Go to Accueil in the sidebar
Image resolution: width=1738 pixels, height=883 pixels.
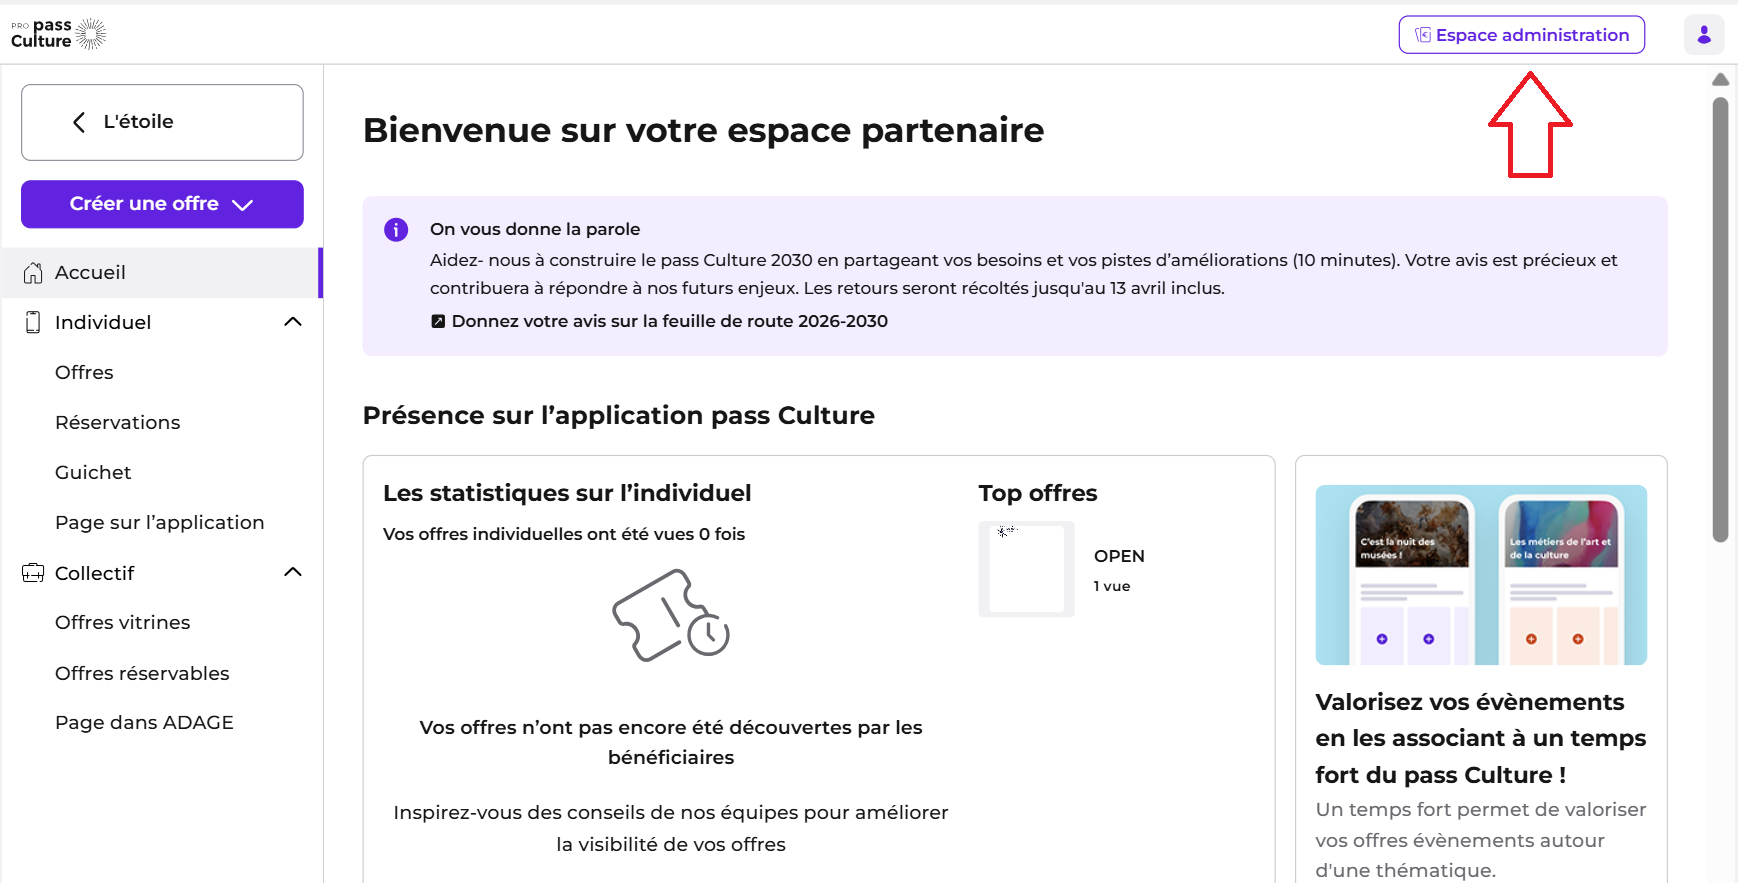click(162, 273)
